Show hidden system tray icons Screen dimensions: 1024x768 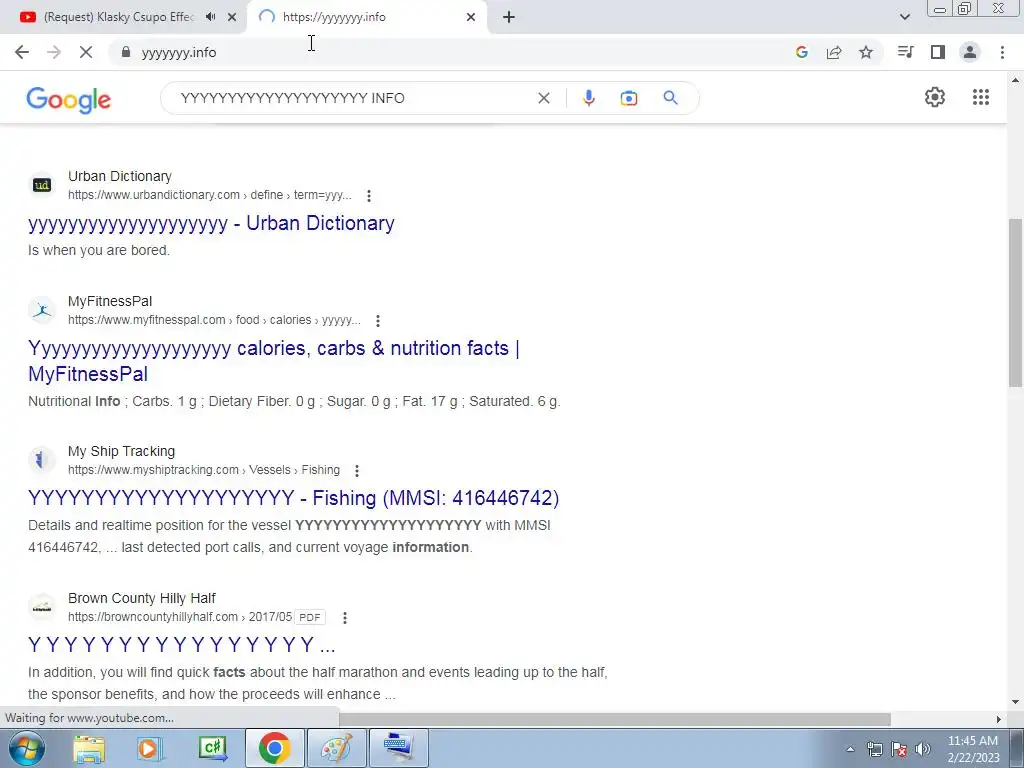click(x=850, y=749)
